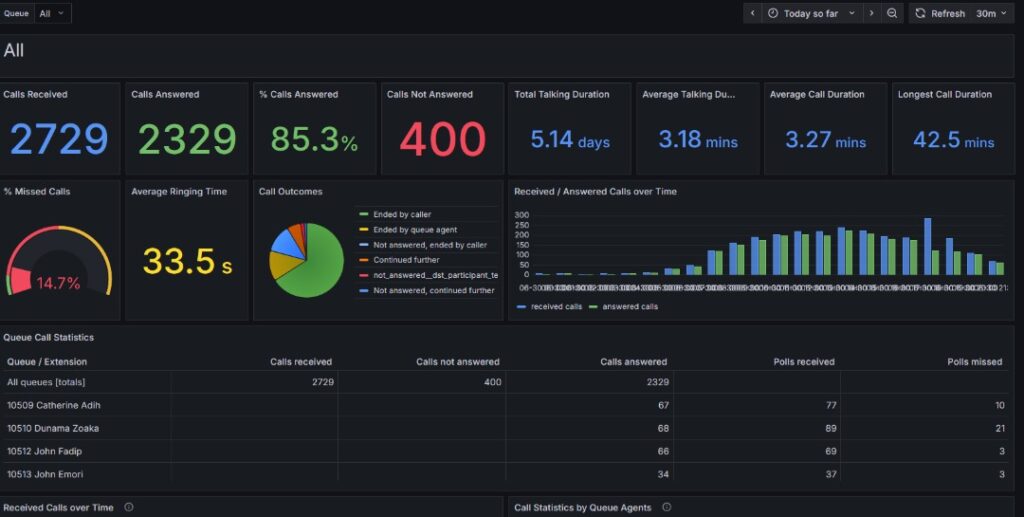Click the zoom out magnifier icon

(x=892, y=13)
